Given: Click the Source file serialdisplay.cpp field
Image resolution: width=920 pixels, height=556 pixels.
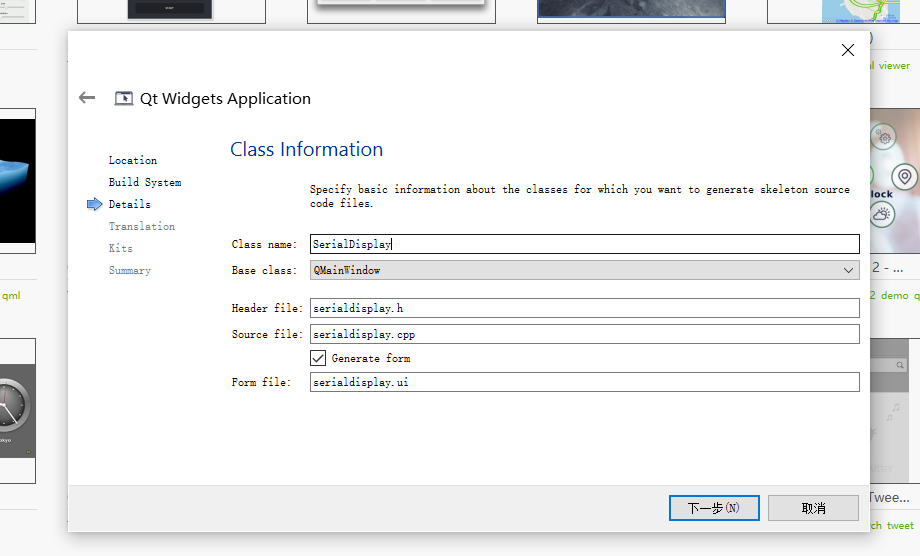Looking at the screenshot, I should coord(584,334).
